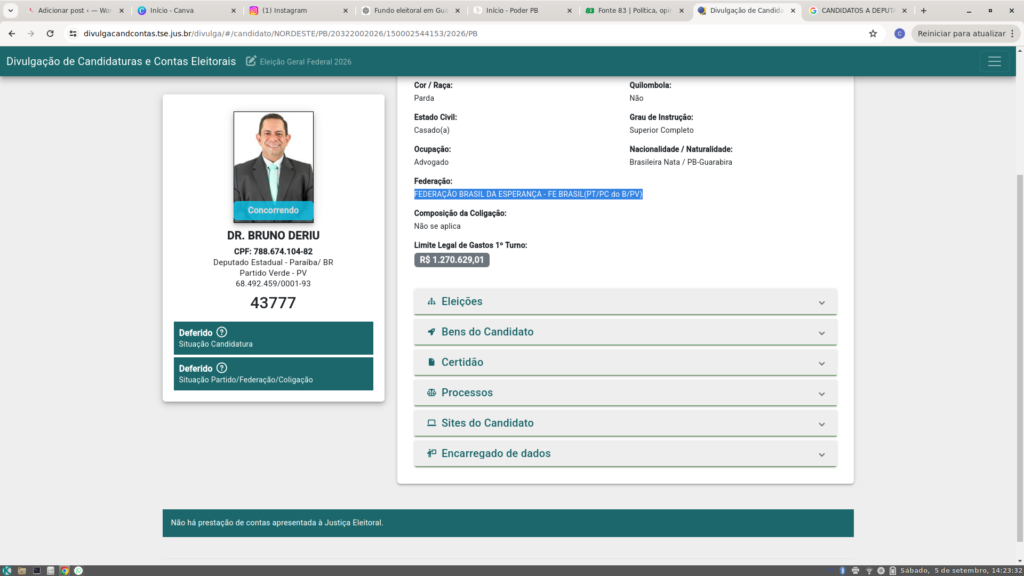
Task: Open the Sites do Candidato section
Action: coord(625,423)
